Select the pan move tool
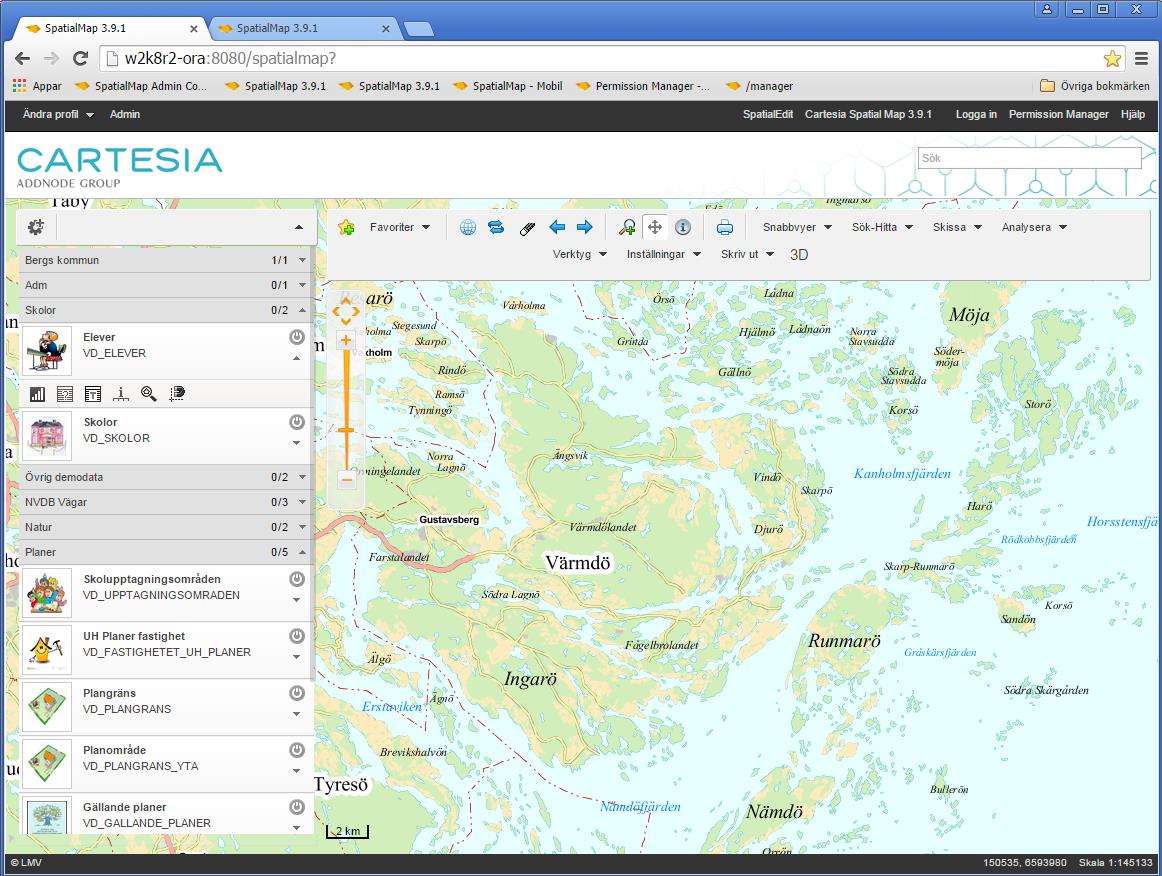Image resolution: width=1162 pixels, height=876 pixels. [655, 228]
